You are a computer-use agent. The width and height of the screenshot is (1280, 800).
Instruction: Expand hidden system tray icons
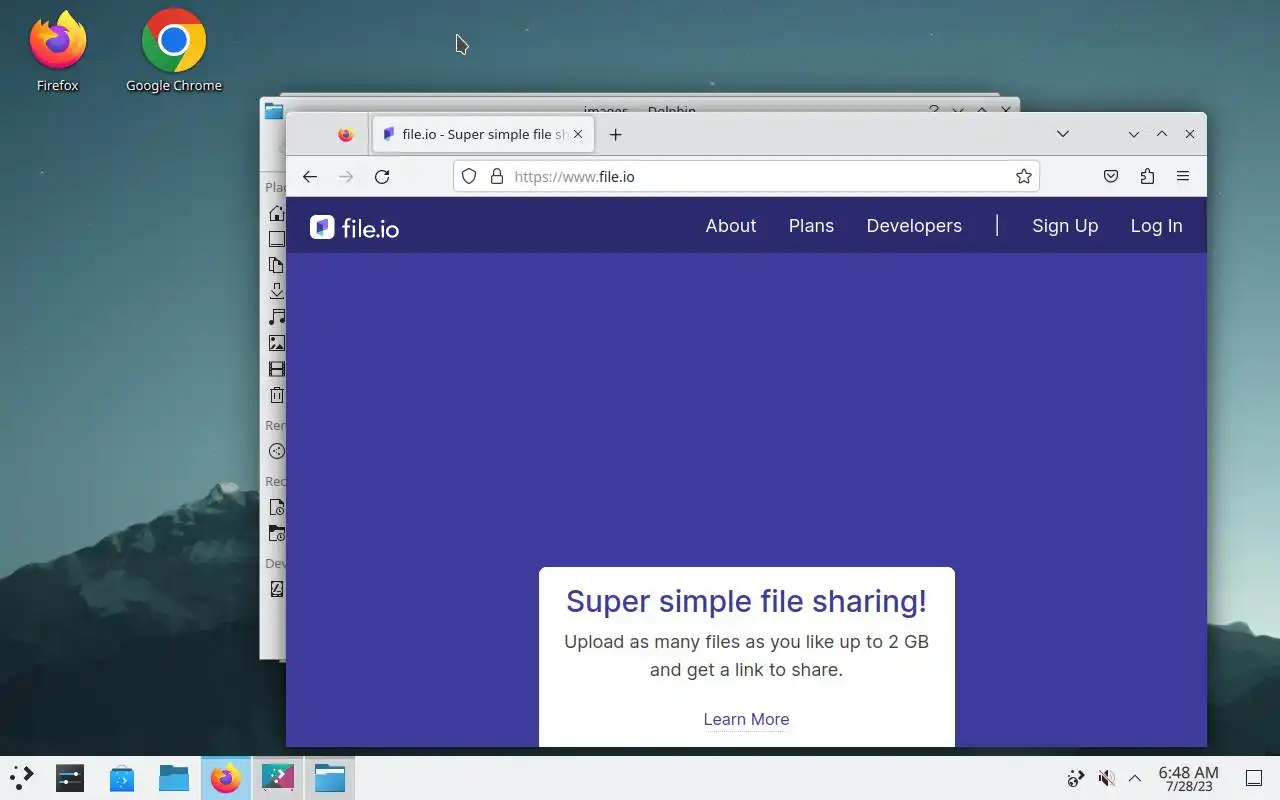[x=1135, y=778]
